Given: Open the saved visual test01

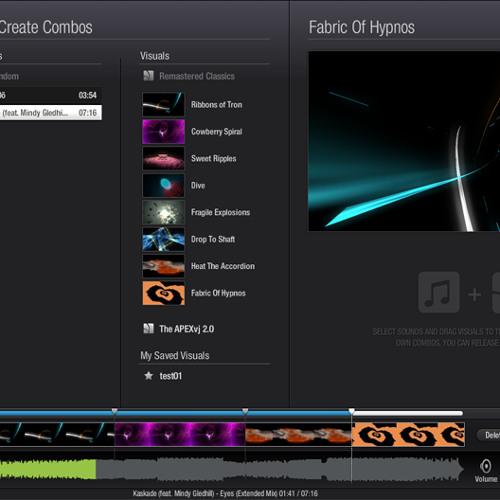Looking at the screenshot, I should tap(171, 376).
